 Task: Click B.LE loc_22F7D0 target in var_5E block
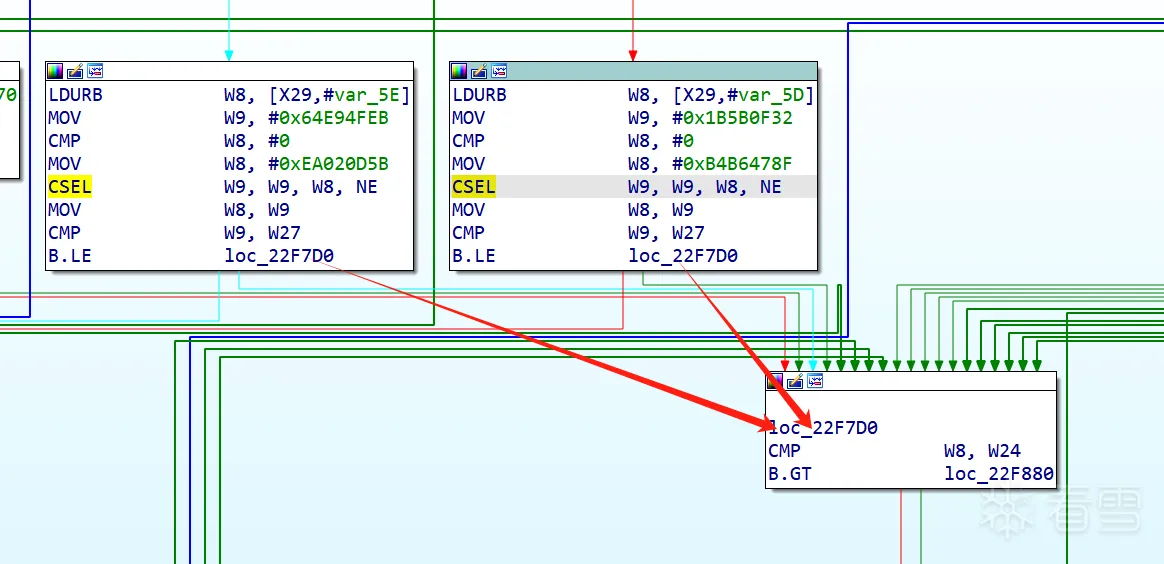(279, 257)
